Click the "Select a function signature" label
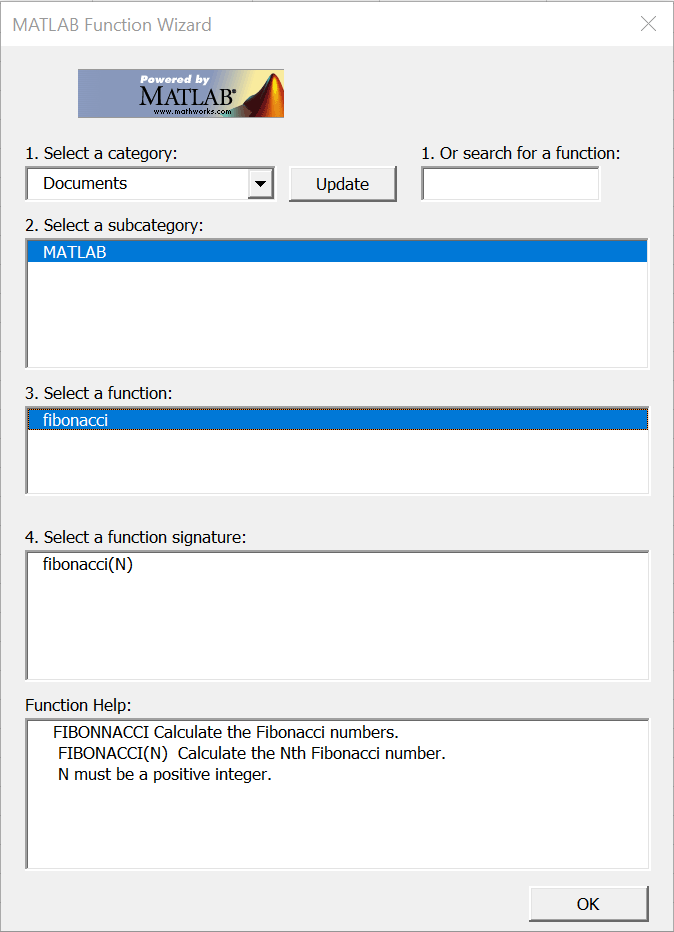This screenshot has width=674, height=932. point(136,538)
